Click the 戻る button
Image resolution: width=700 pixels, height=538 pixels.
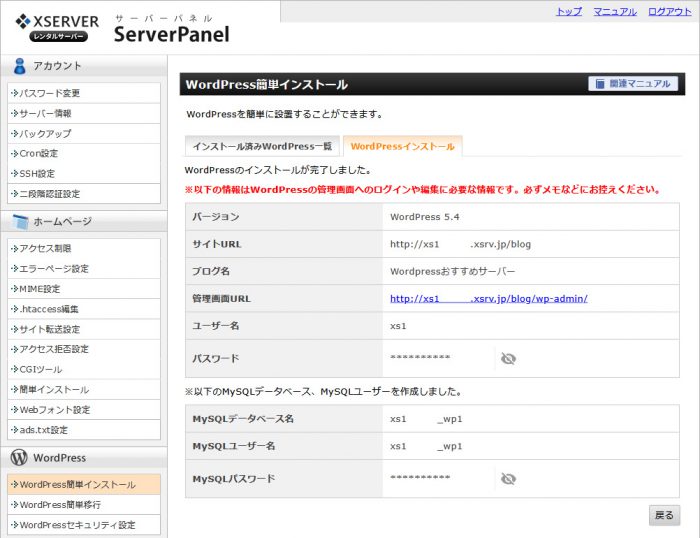664,515
